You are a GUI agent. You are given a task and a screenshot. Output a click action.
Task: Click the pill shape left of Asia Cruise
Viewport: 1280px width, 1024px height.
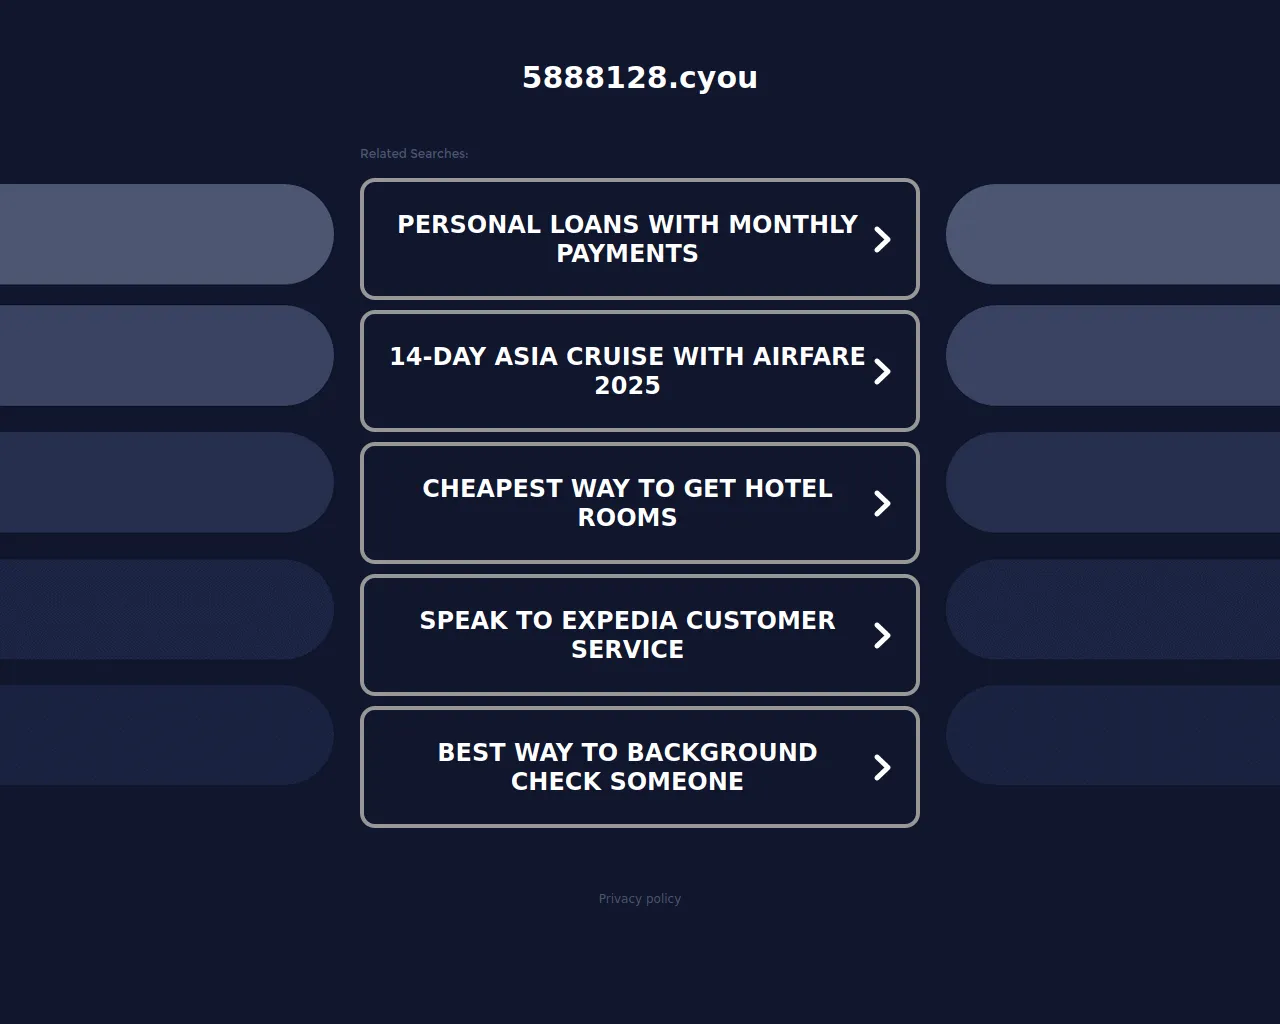165,356
